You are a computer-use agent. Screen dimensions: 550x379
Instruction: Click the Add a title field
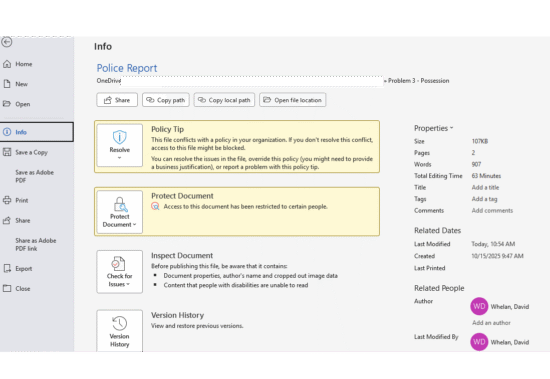point(485,187)
